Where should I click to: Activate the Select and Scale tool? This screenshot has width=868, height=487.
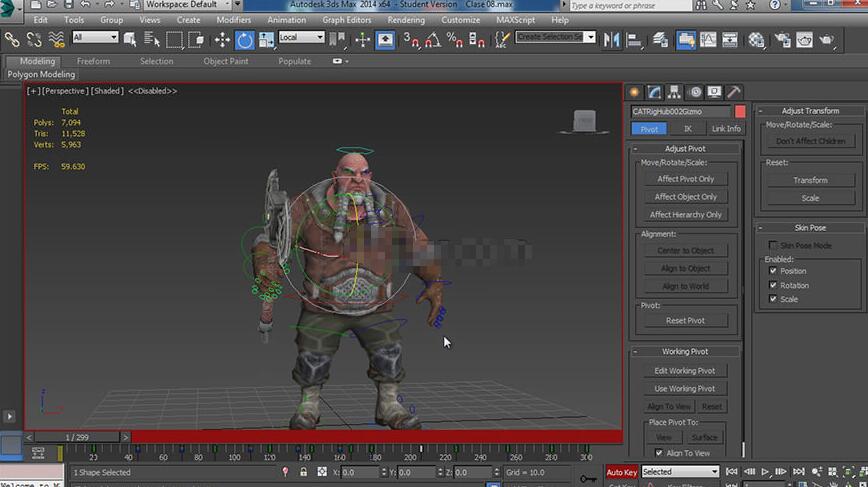(266, 39)
